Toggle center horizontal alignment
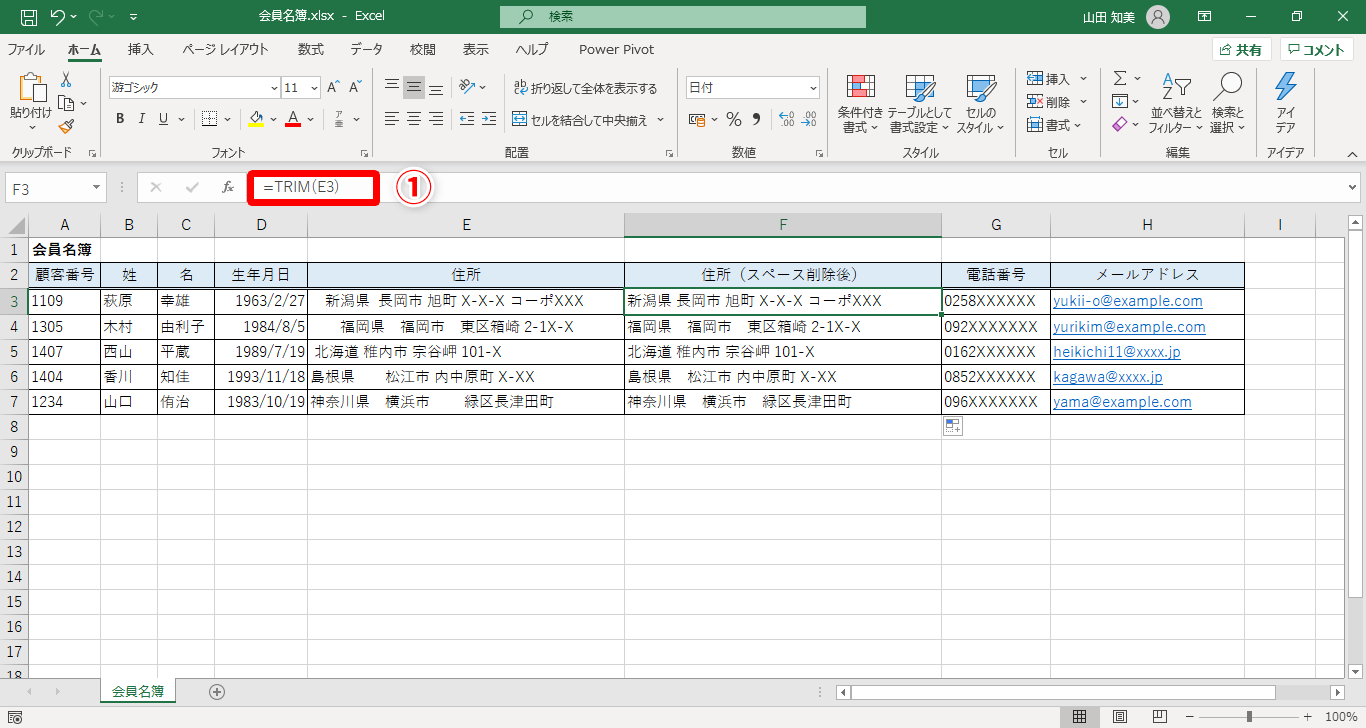Screen dimensions: 1366x728 point(414,119)
